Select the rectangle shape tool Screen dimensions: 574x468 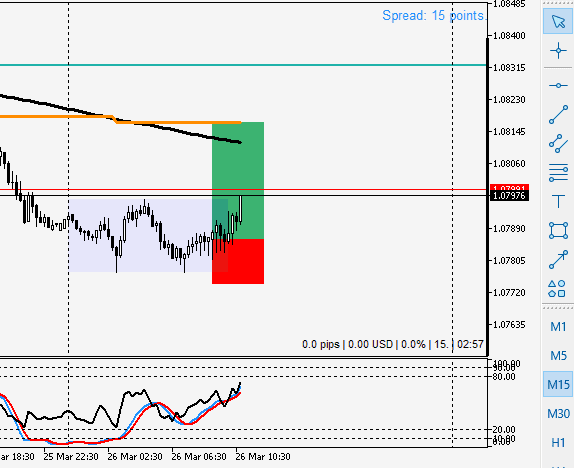point(558,231)
